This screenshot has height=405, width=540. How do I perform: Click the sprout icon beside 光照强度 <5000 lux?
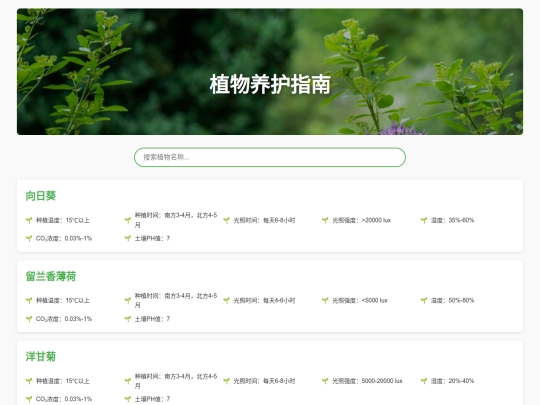point(325,301)
